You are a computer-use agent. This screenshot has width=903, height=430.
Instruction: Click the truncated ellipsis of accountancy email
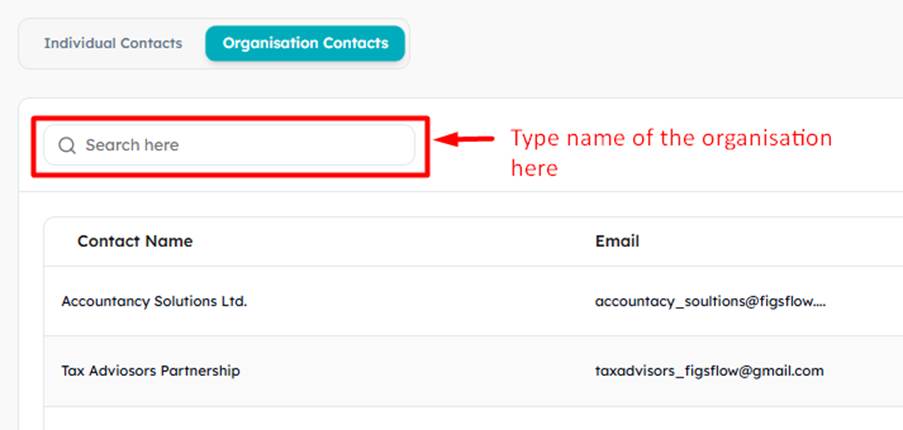[x=820, y=304]
